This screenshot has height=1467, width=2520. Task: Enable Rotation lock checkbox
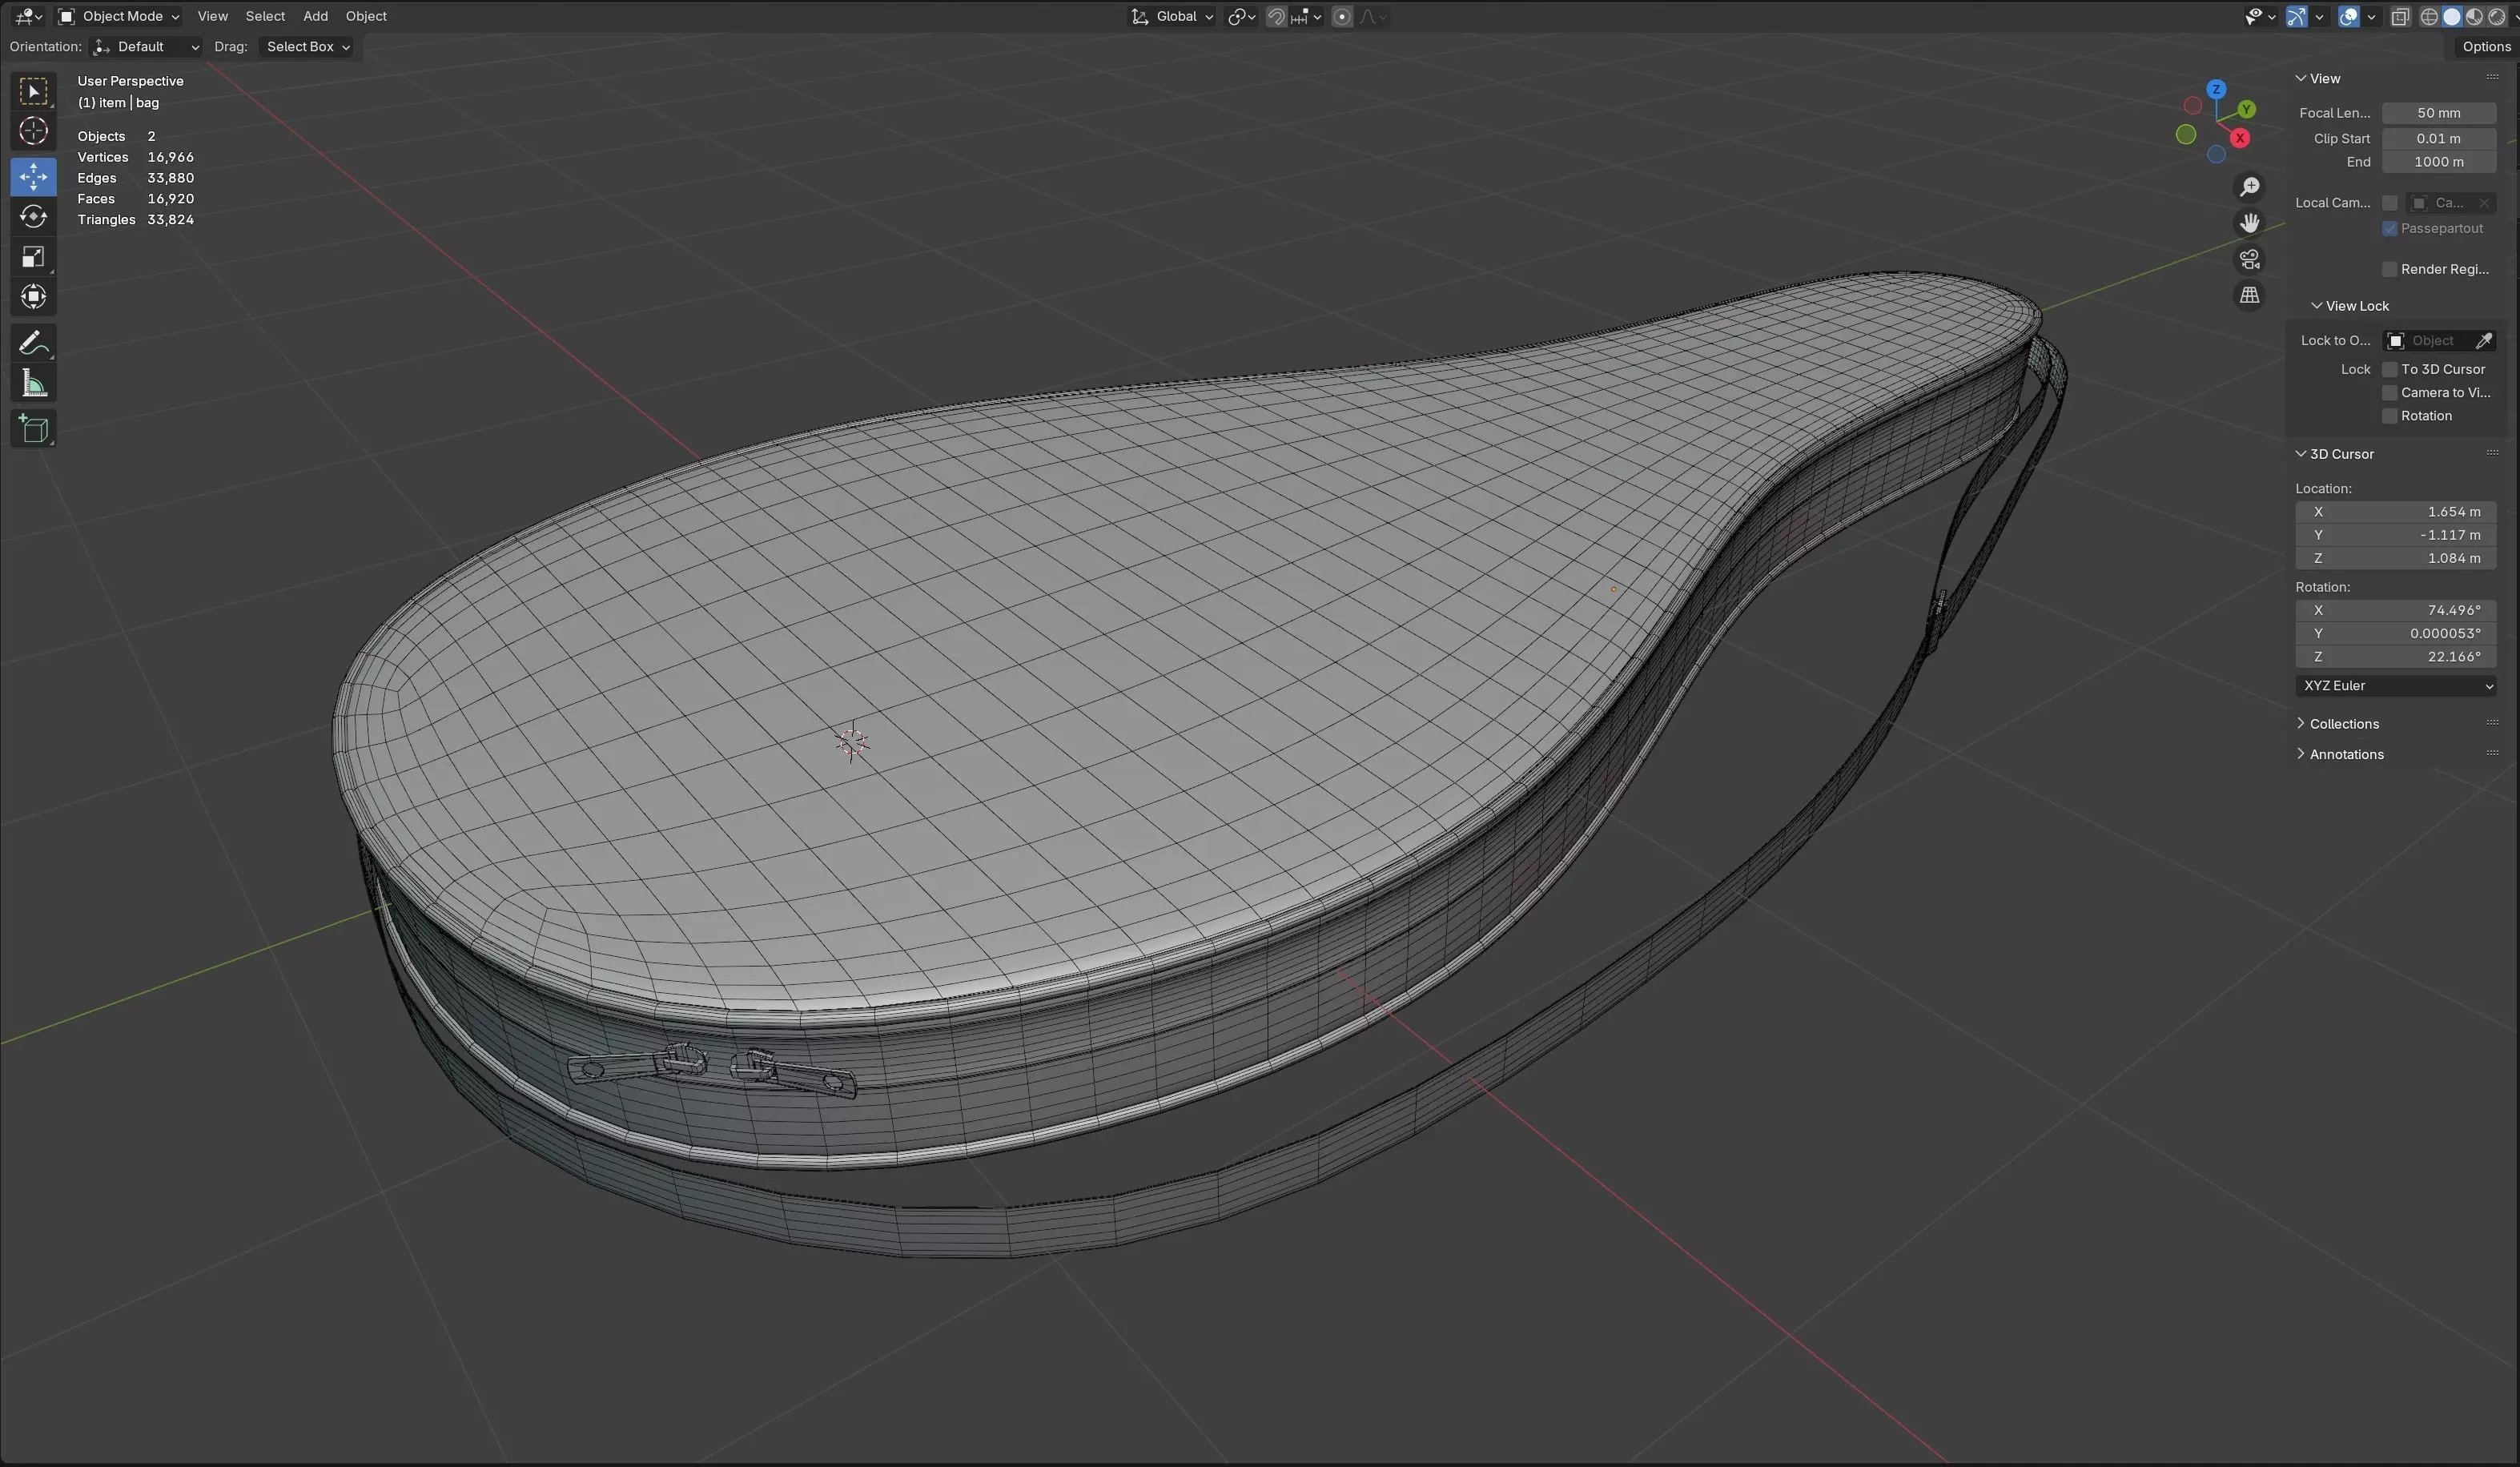click(x=2390, y=416)
